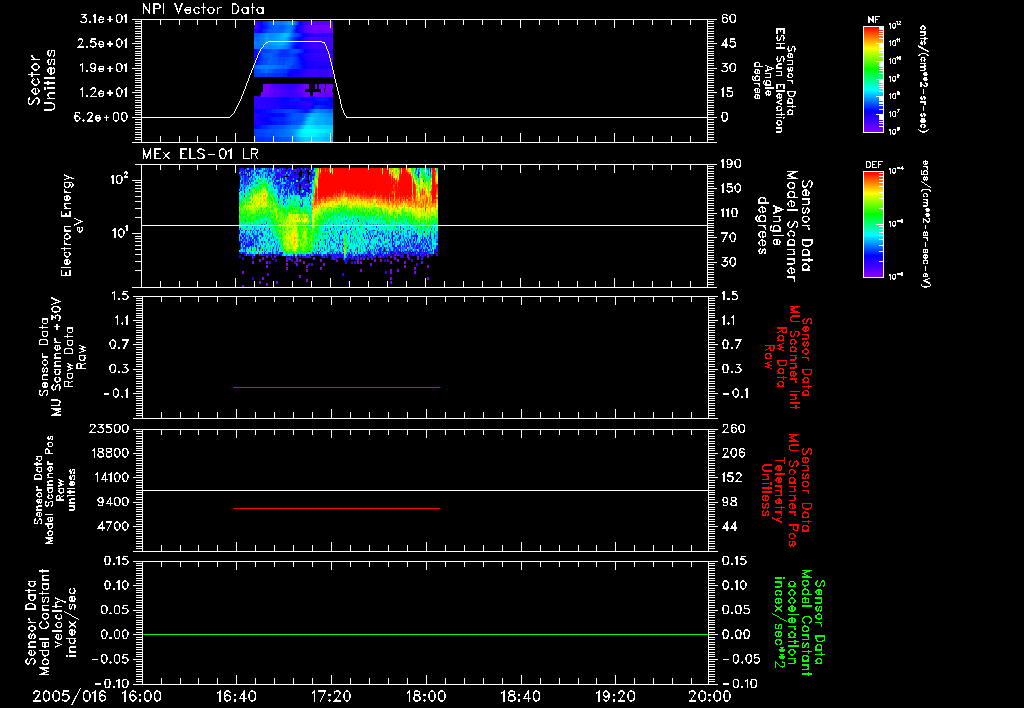
Task: Click the "1.9e+01" sector tick label
Action: pos(104,68)
